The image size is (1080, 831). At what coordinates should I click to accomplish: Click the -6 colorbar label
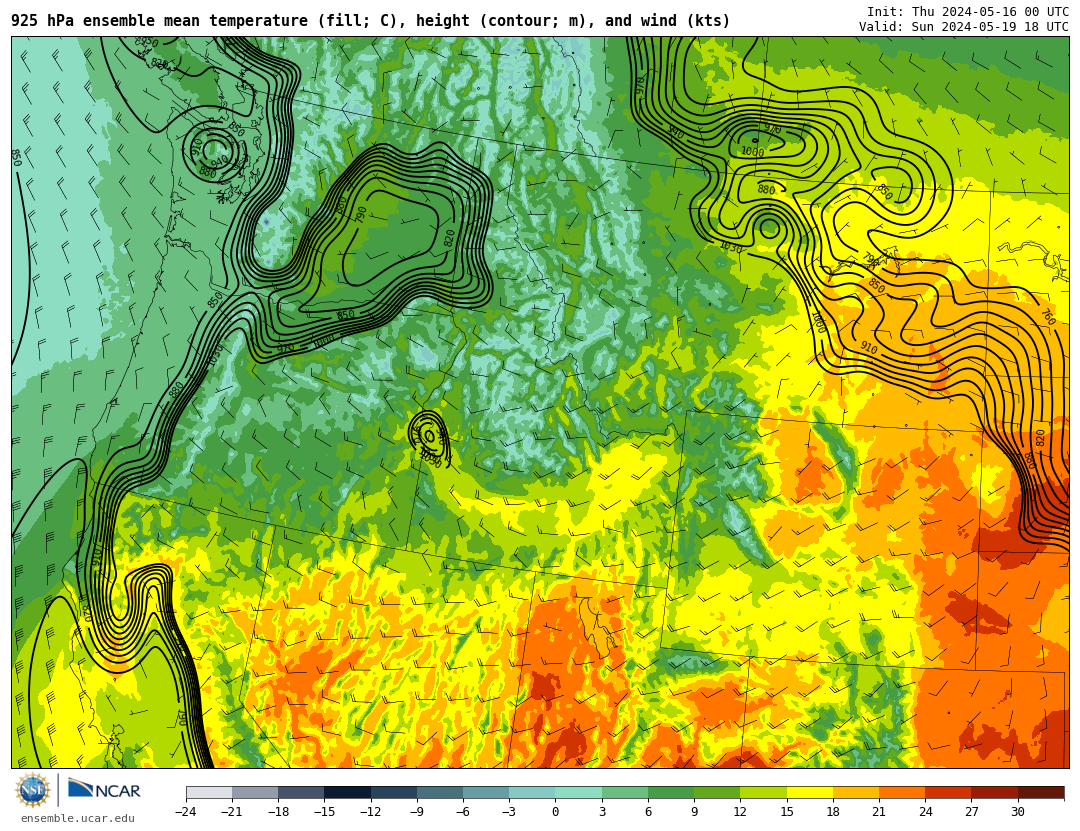(x=463, y=812)
